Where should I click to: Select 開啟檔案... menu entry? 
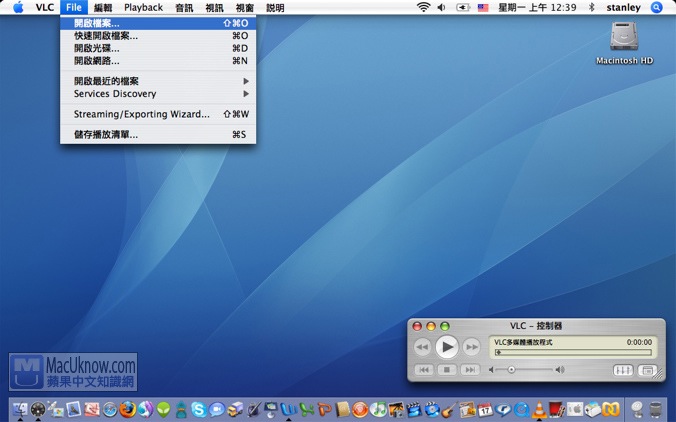tap(158, 23)
